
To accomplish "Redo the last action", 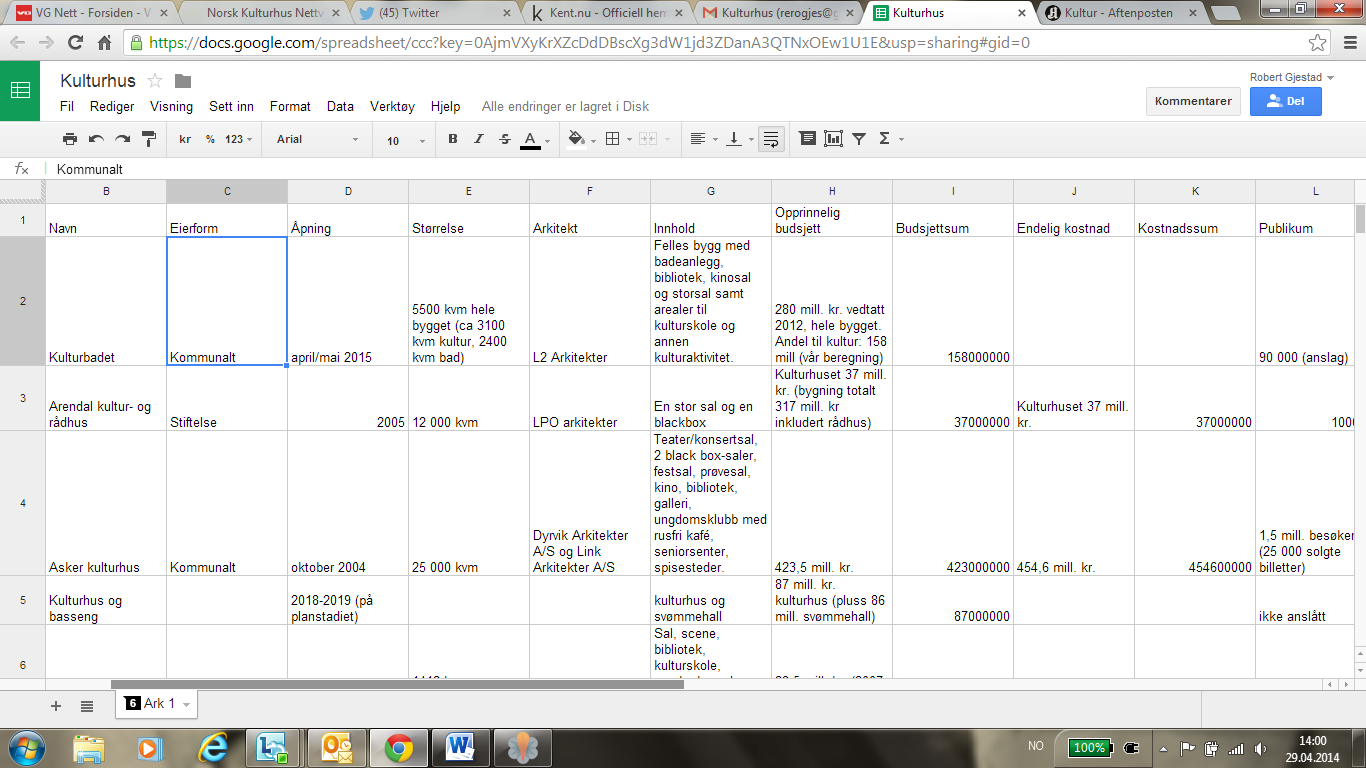I will click(x=122, y=139).
